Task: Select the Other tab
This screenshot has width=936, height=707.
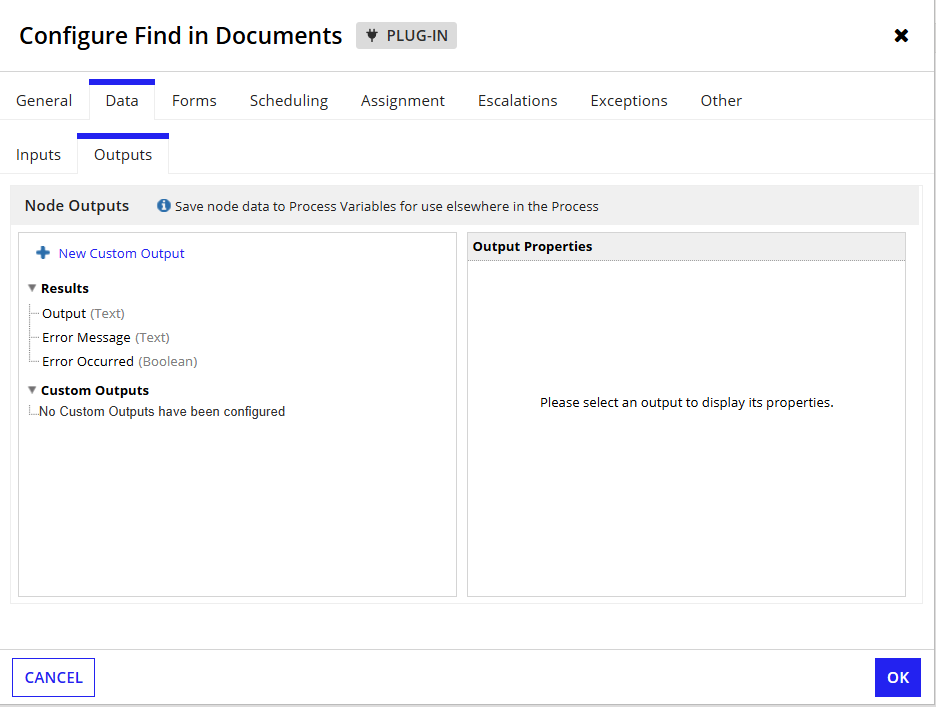Action: coord(721,100)
